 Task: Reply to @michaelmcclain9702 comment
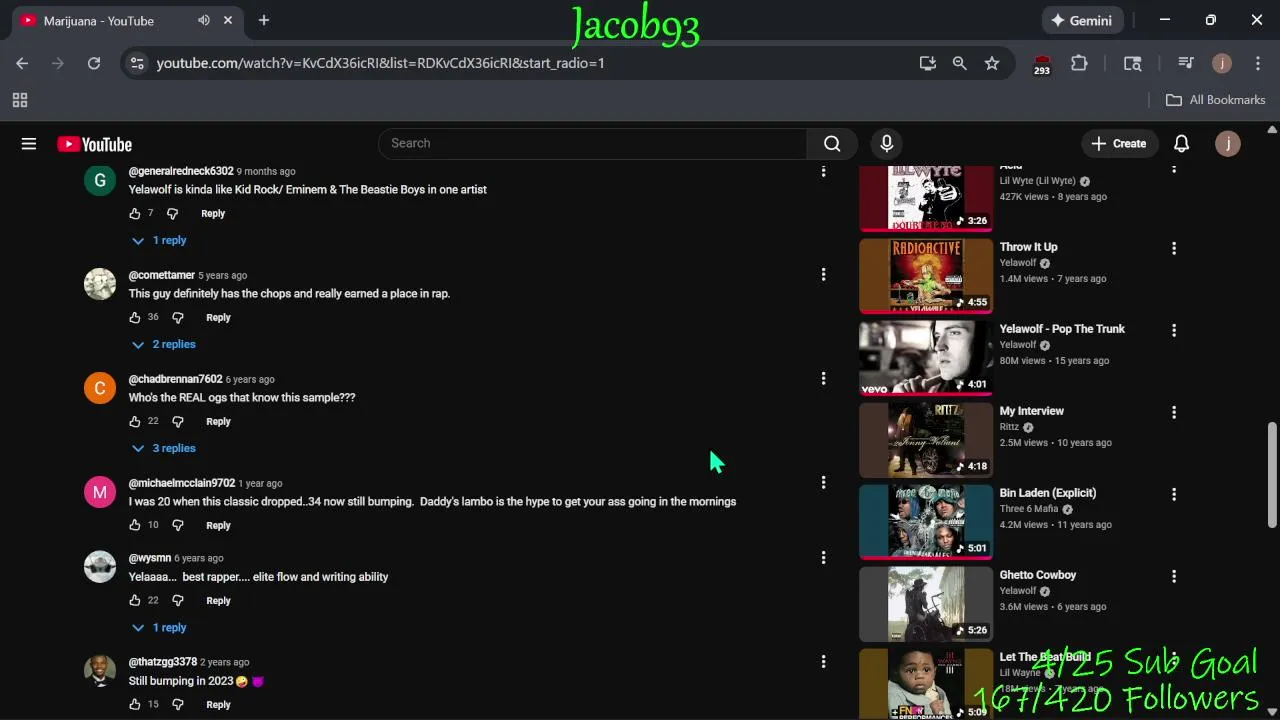pyautogui.click(x=218, y=526)
